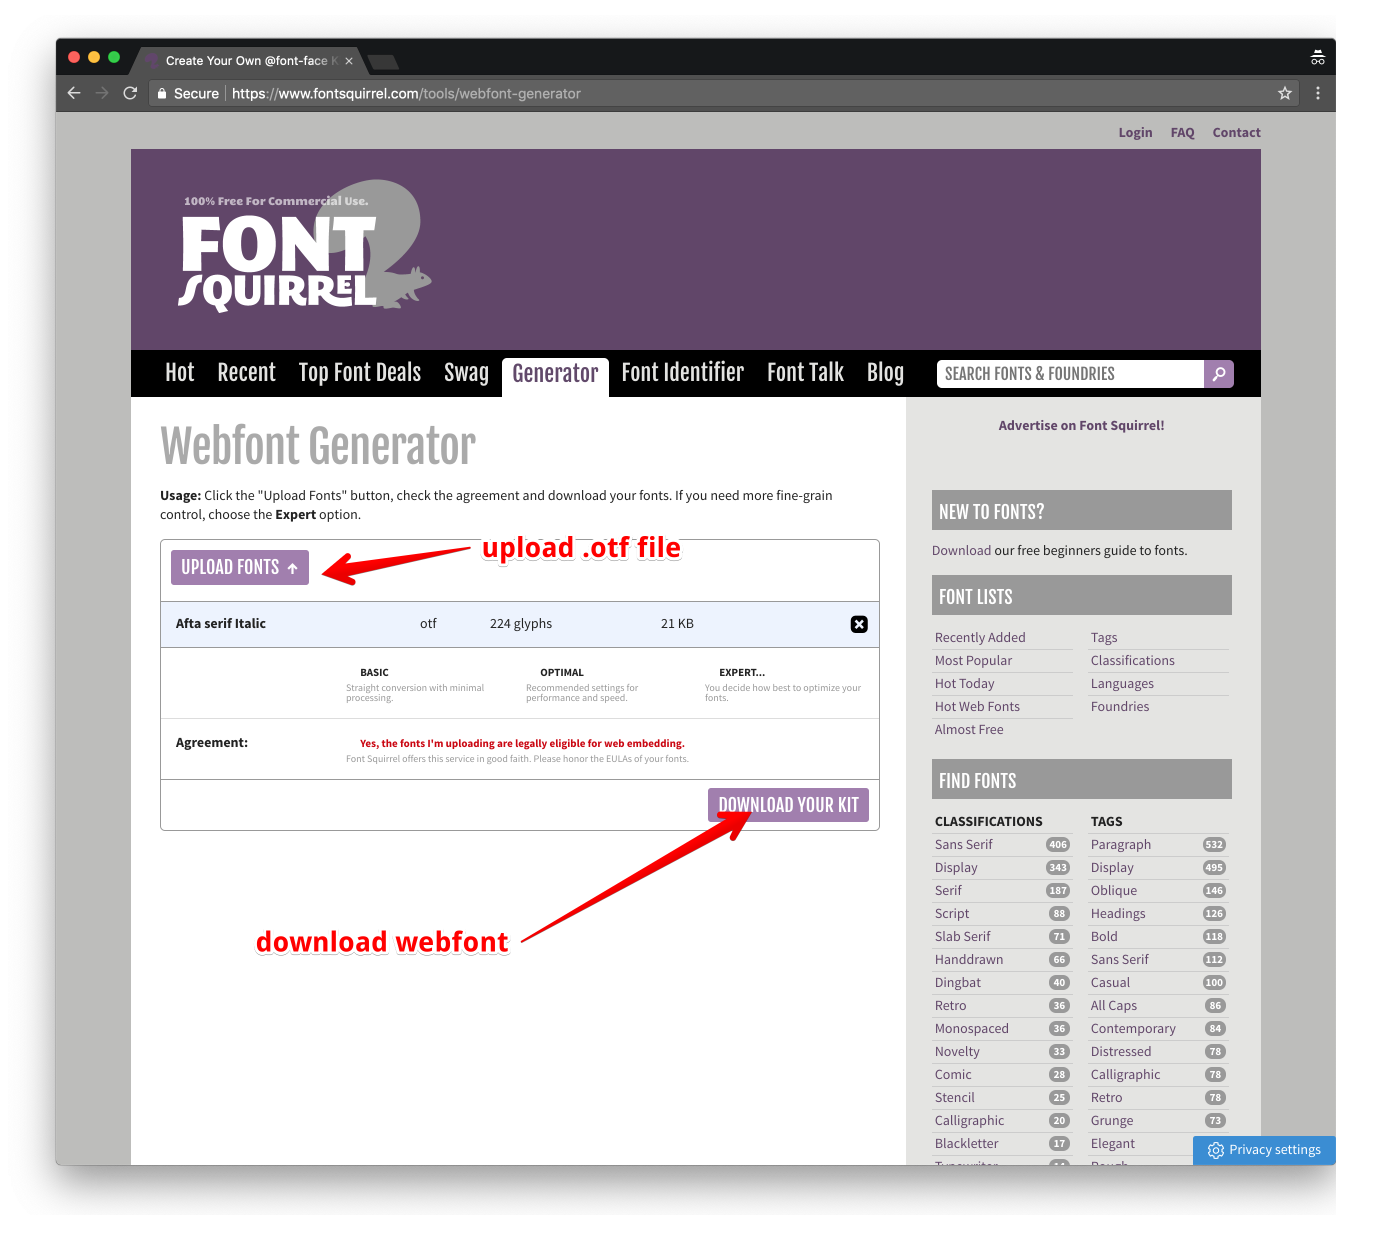Viewport: 1392px width, 1239px height.
Task: Open the Almost Free list
Action: tap(969, 730)
